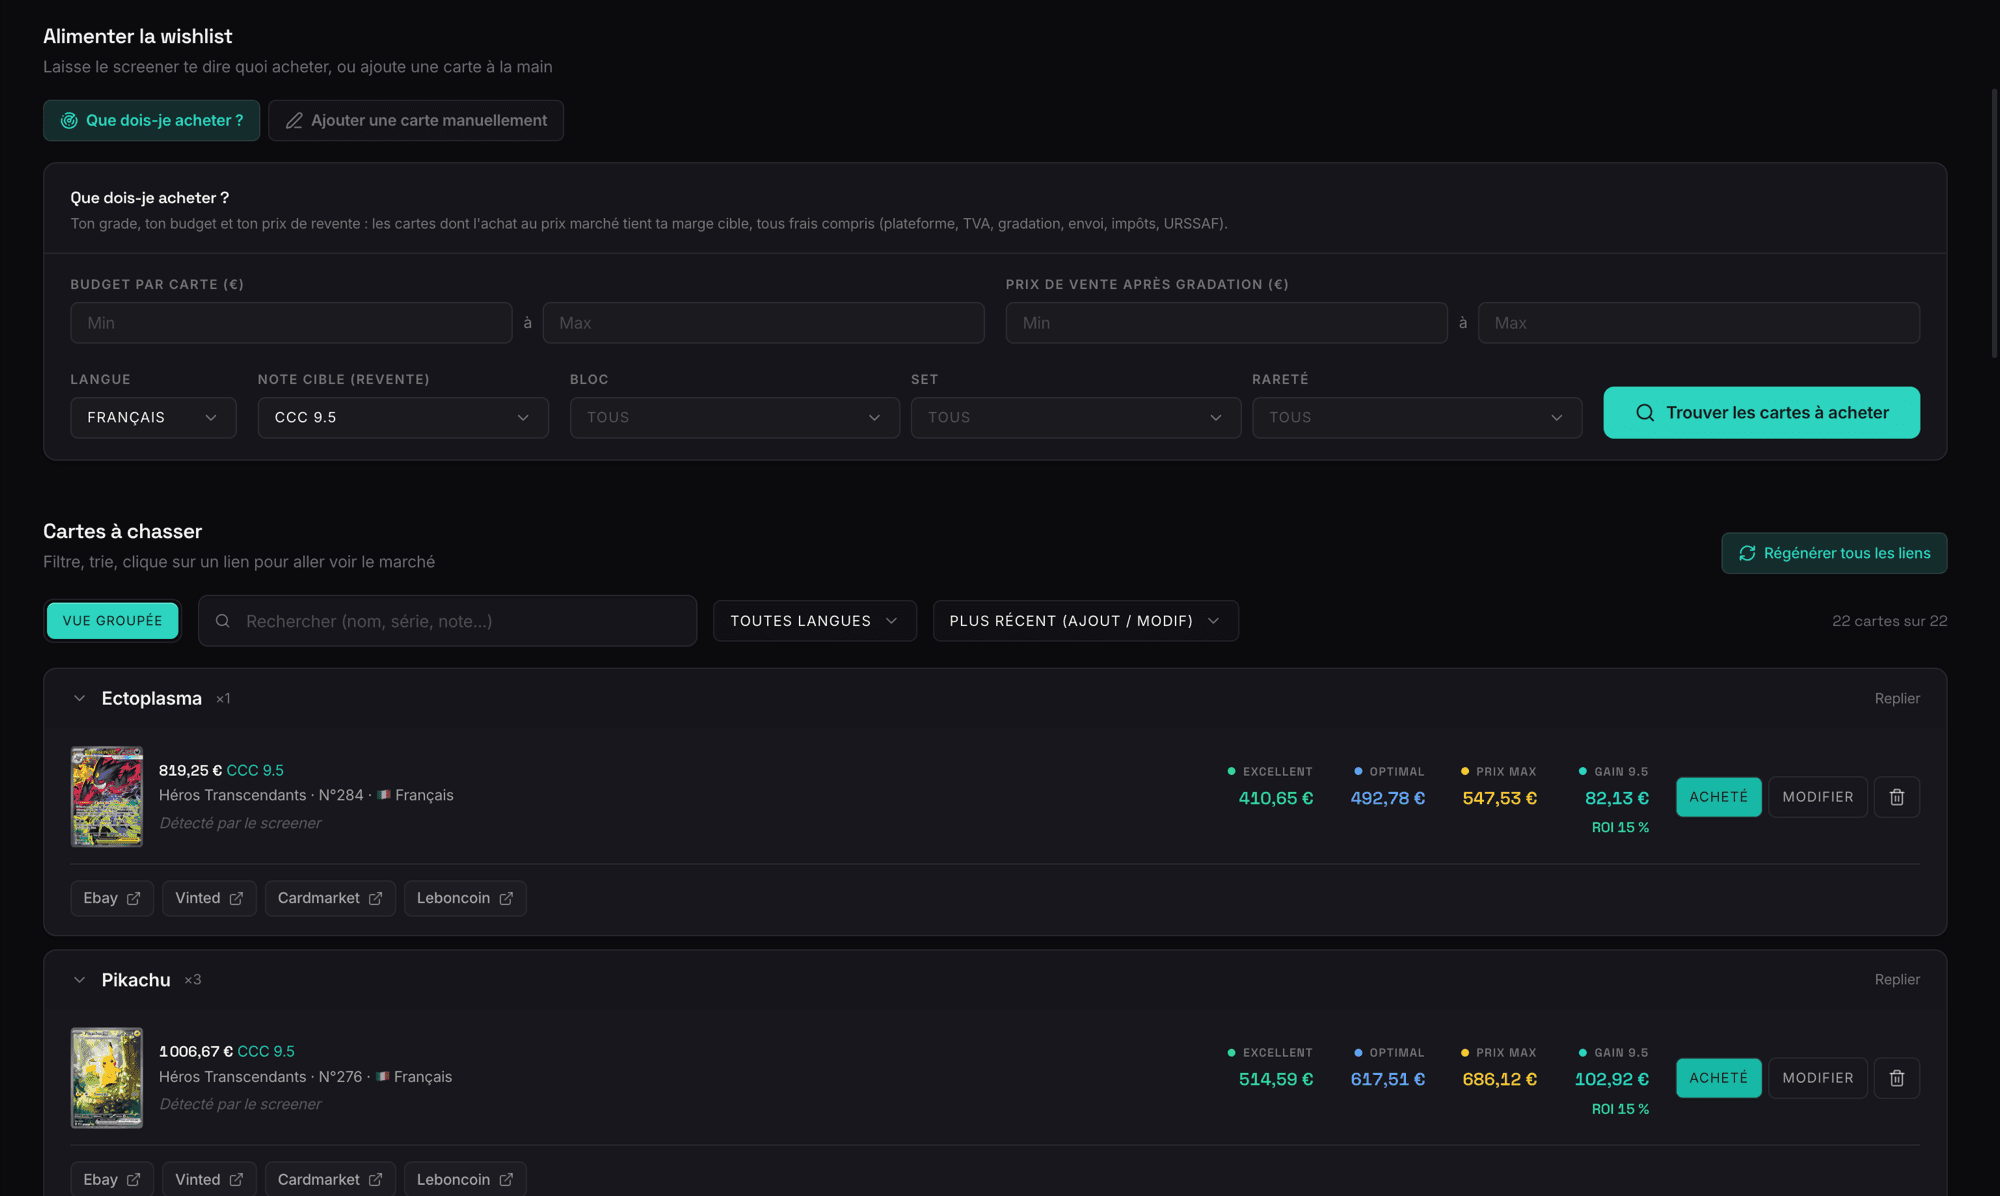
Task: Click the '22 cartes sur 22' counter
Action: click(x=1889, y=621)
